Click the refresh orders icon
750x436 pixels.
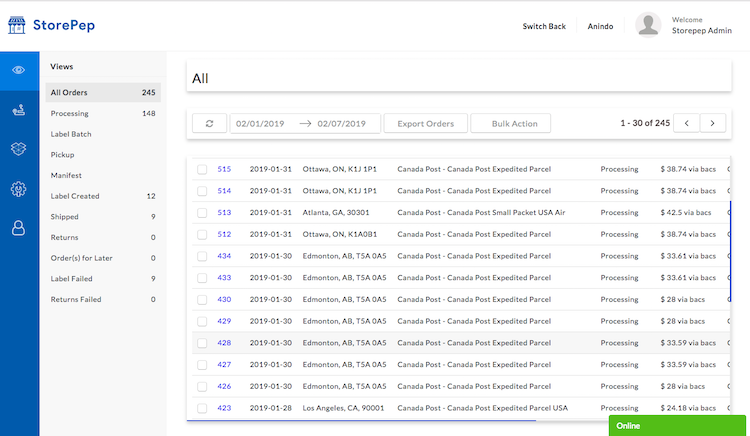point(210,123)
